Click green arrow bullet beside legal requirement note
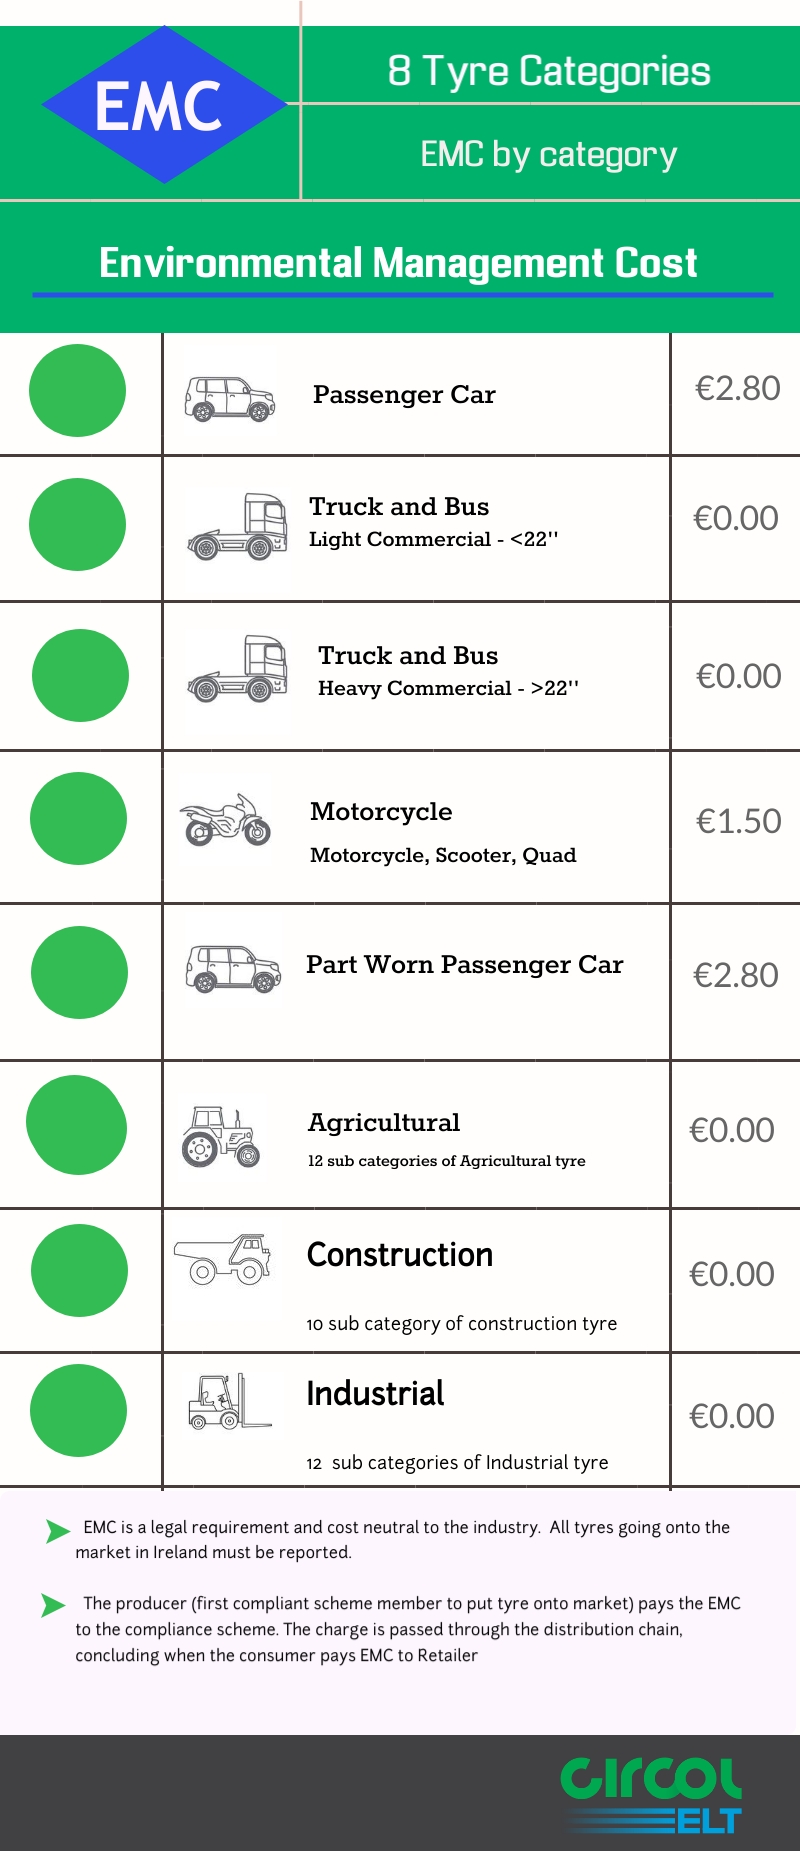The height and width of the screenshot is (1851, 800). click(58, 1530)
